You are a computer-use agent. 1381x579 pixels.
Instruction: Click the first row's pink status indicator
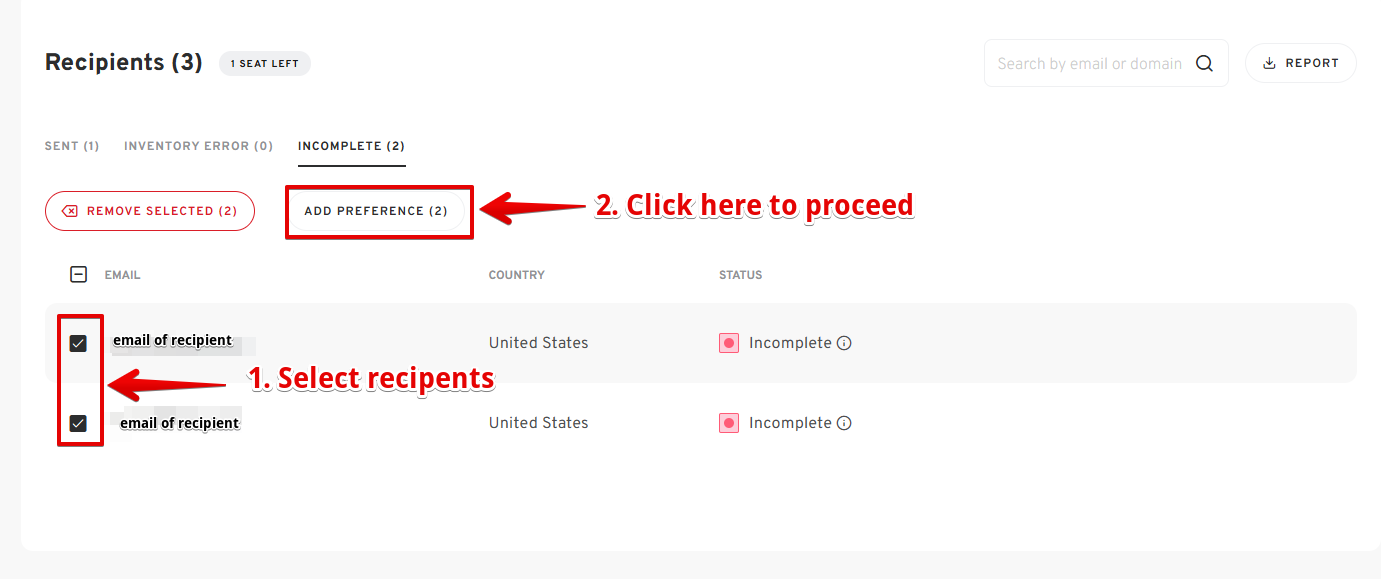(729, 343)
